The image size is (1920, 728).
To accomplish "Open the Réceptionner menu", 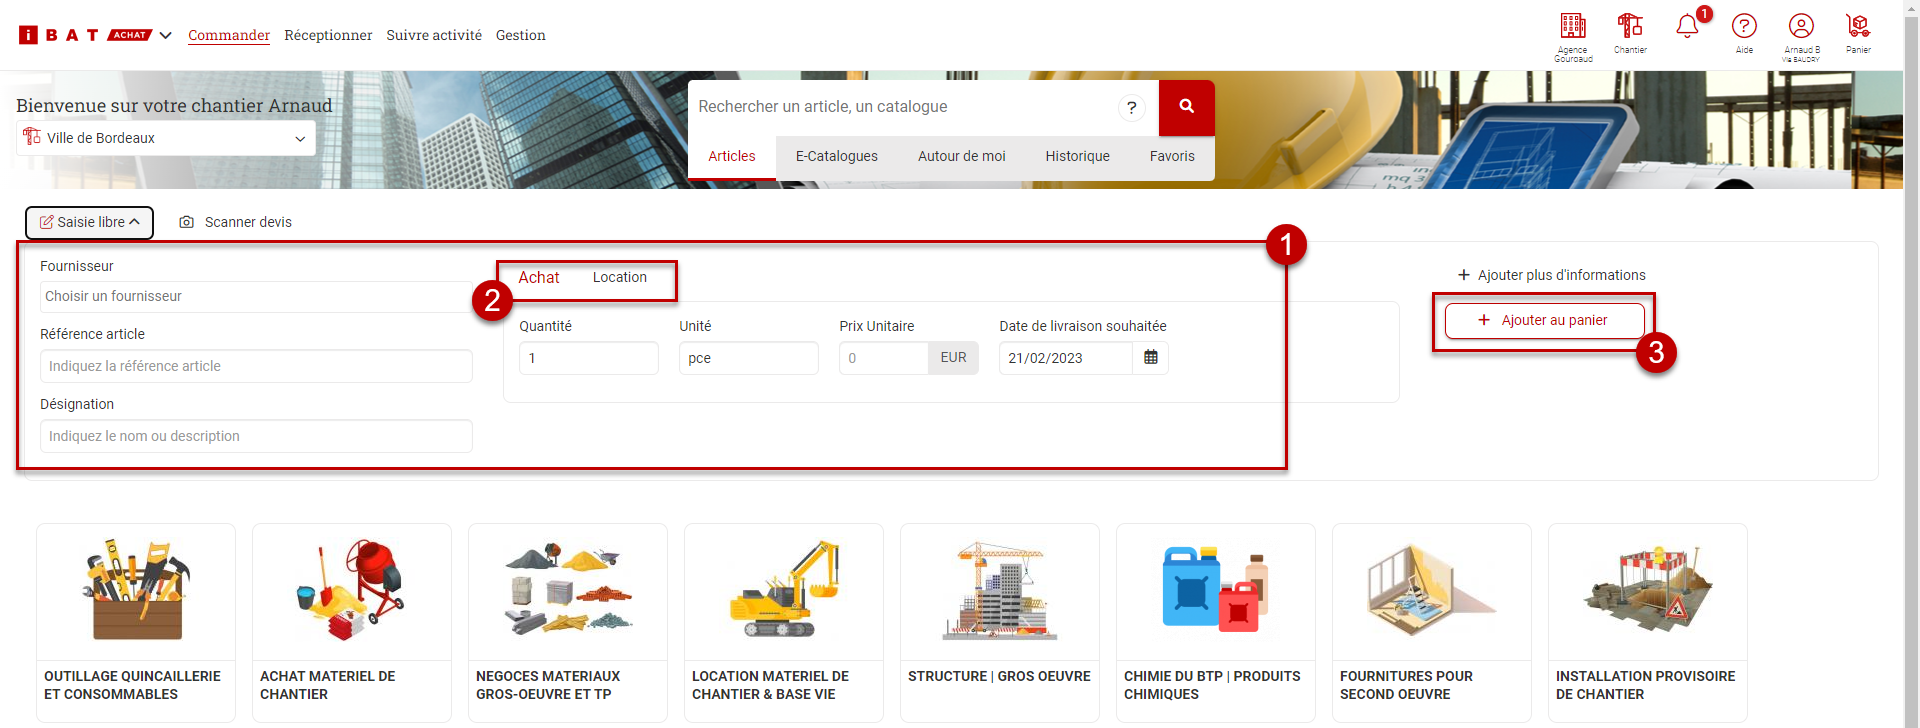I will [328, 36].
